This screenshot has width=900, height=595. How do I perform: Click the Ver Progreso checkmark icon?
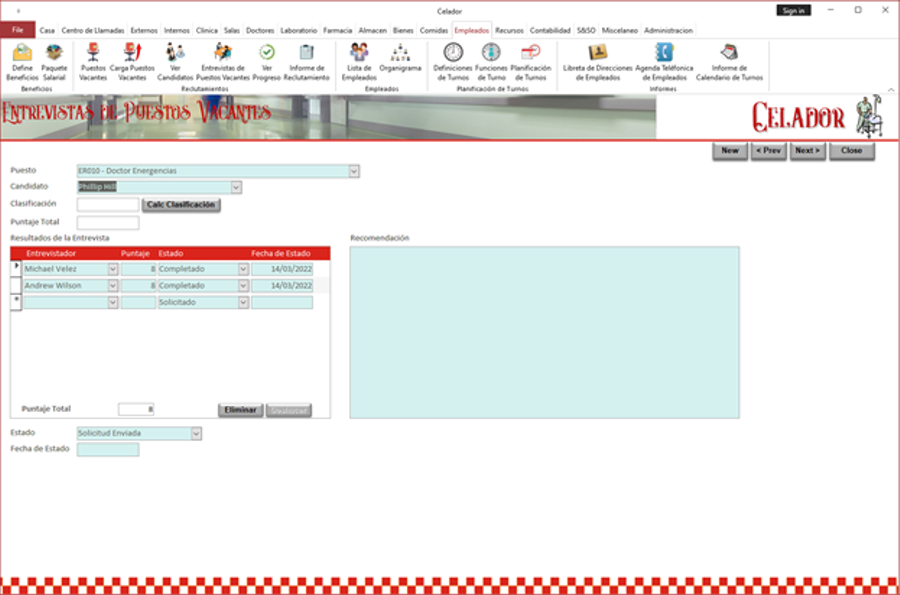(267, 53)
